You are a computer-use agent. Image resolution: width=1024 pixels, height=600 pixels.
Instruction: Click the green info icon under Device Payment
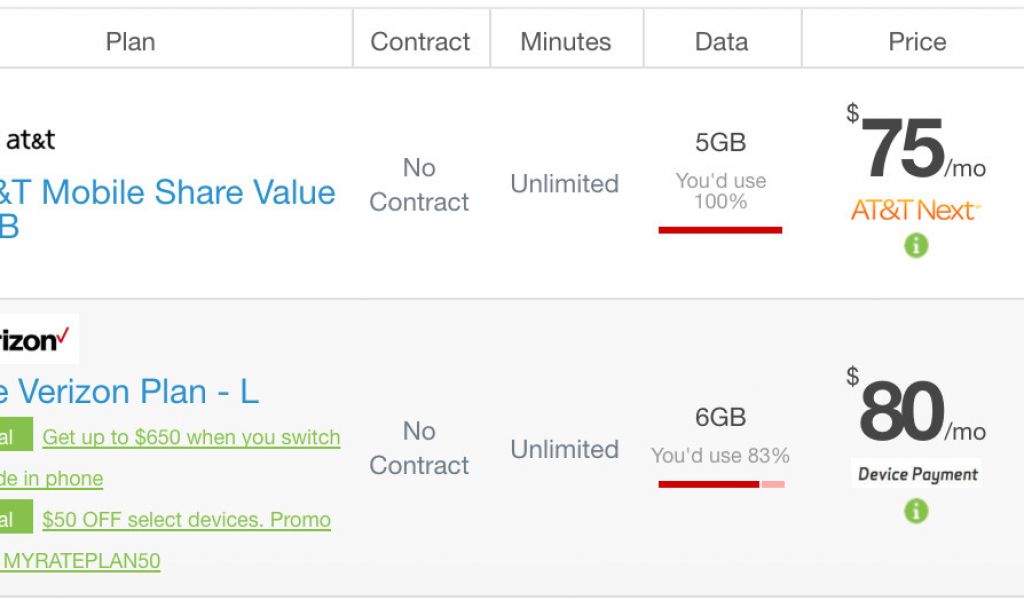tap(916, 511)
